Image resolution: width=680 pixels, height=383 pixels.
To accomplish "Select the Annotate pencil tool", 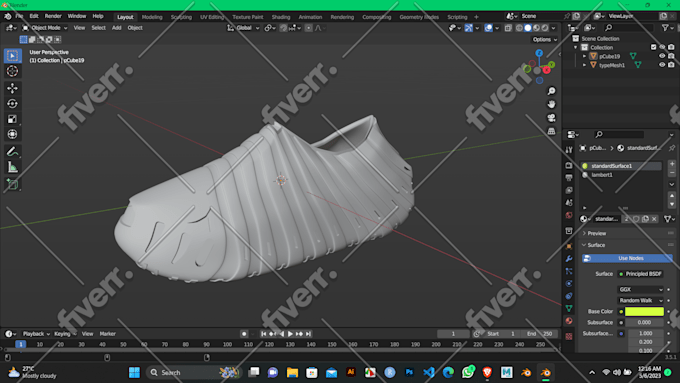I will 12,151.
